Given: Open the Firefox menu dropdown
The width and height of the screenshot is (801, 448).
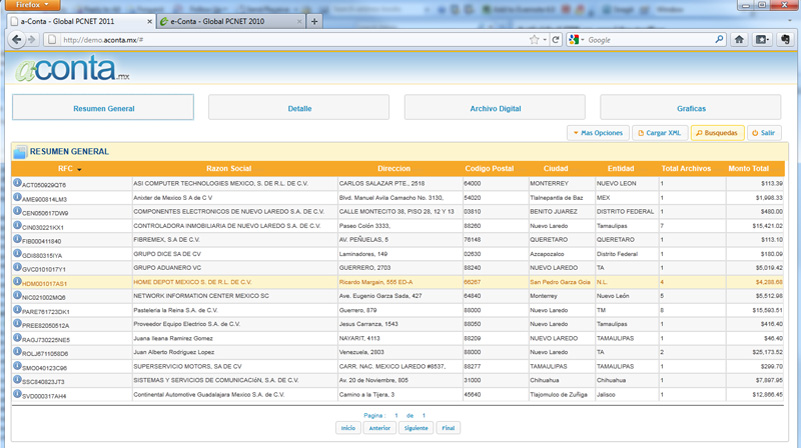Looking at the screenshot, I should (32, 5).
